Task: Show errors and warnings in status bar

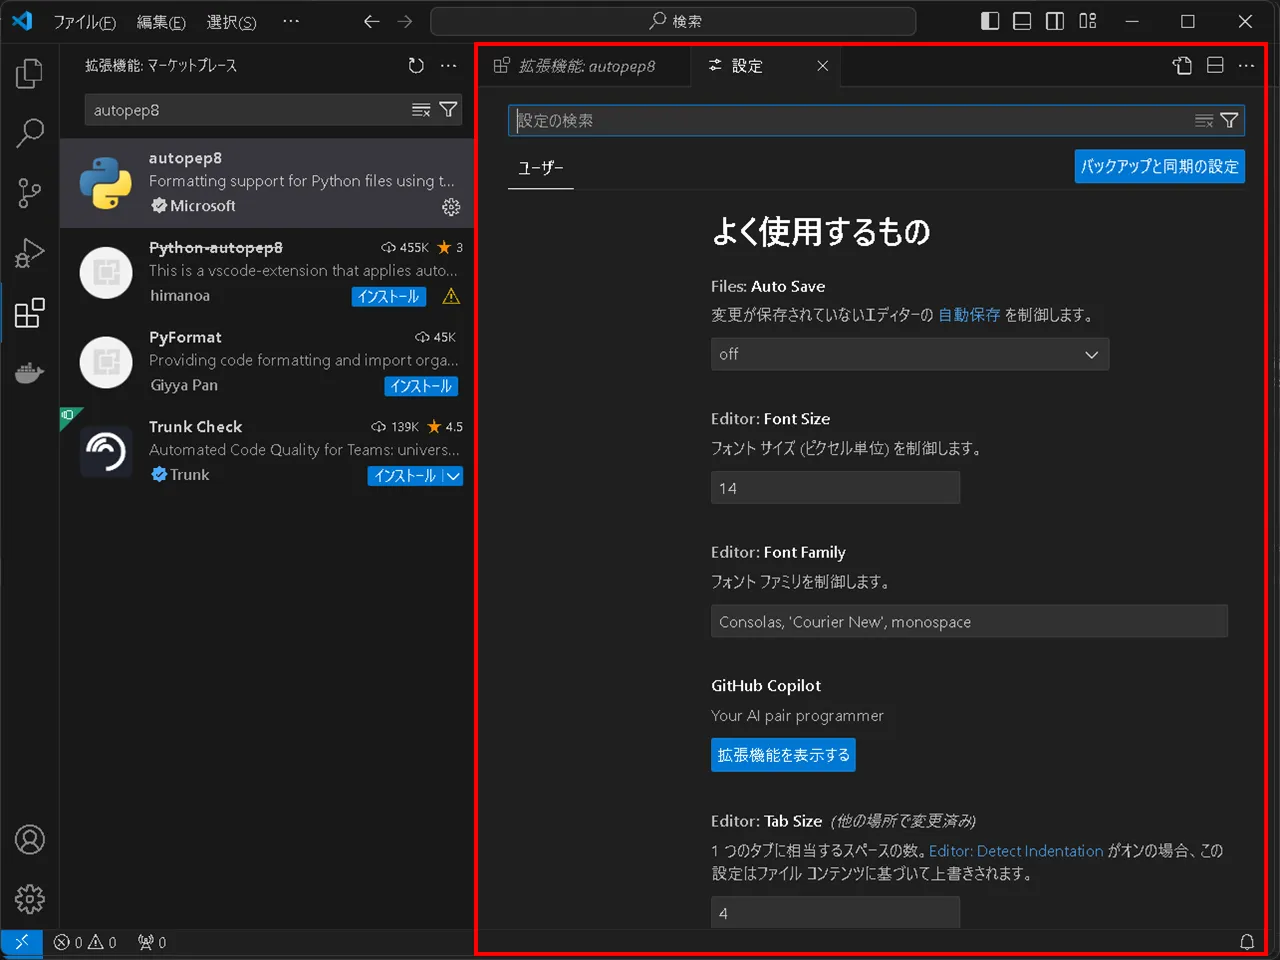Action: [85, 942]
